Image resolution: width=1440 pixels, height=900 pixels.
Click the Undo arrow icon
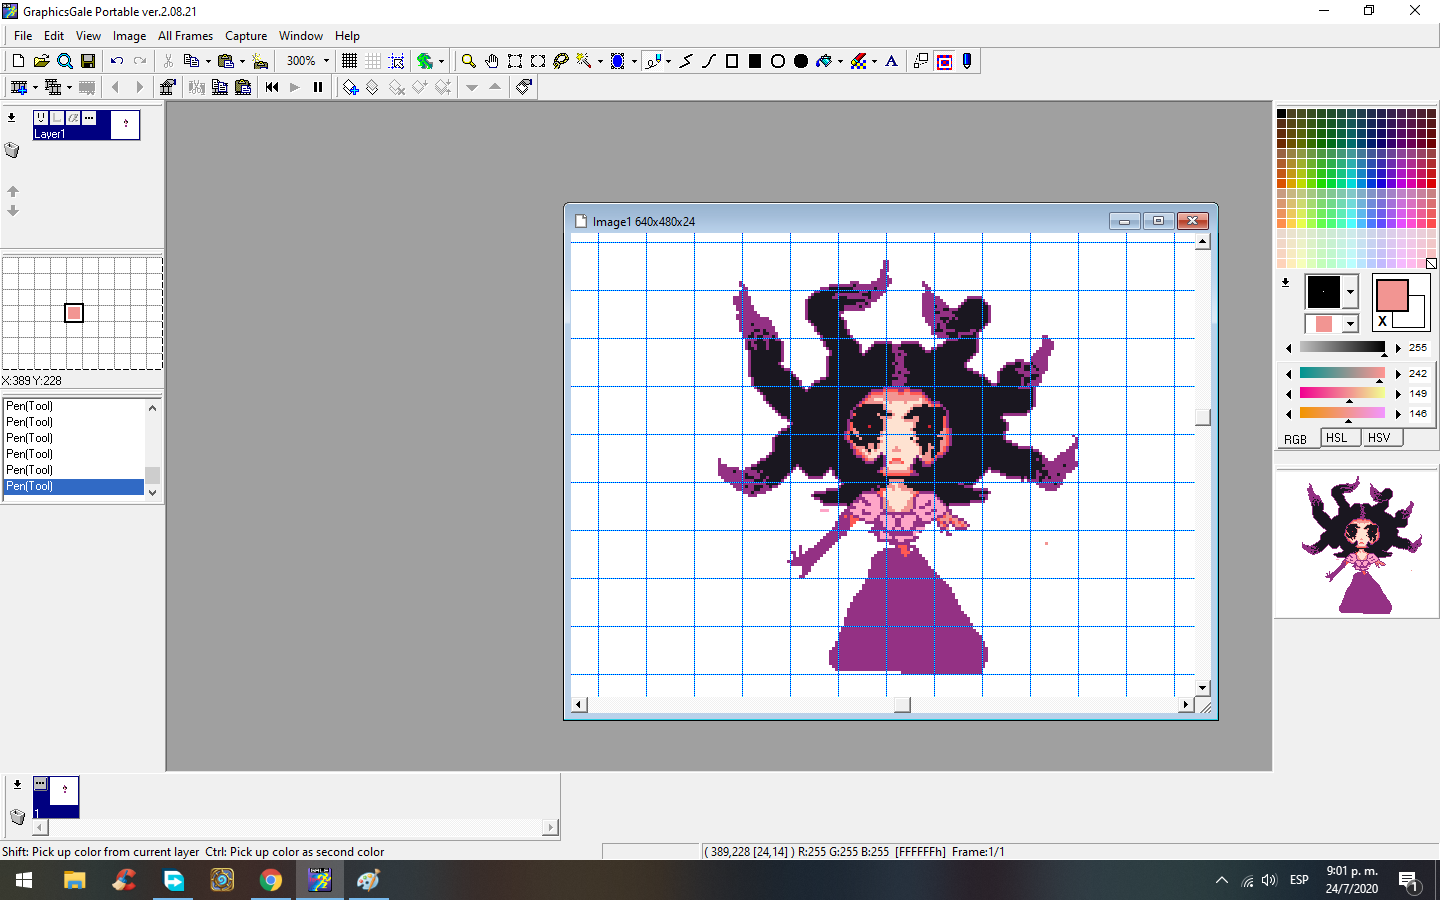[116, 61]
